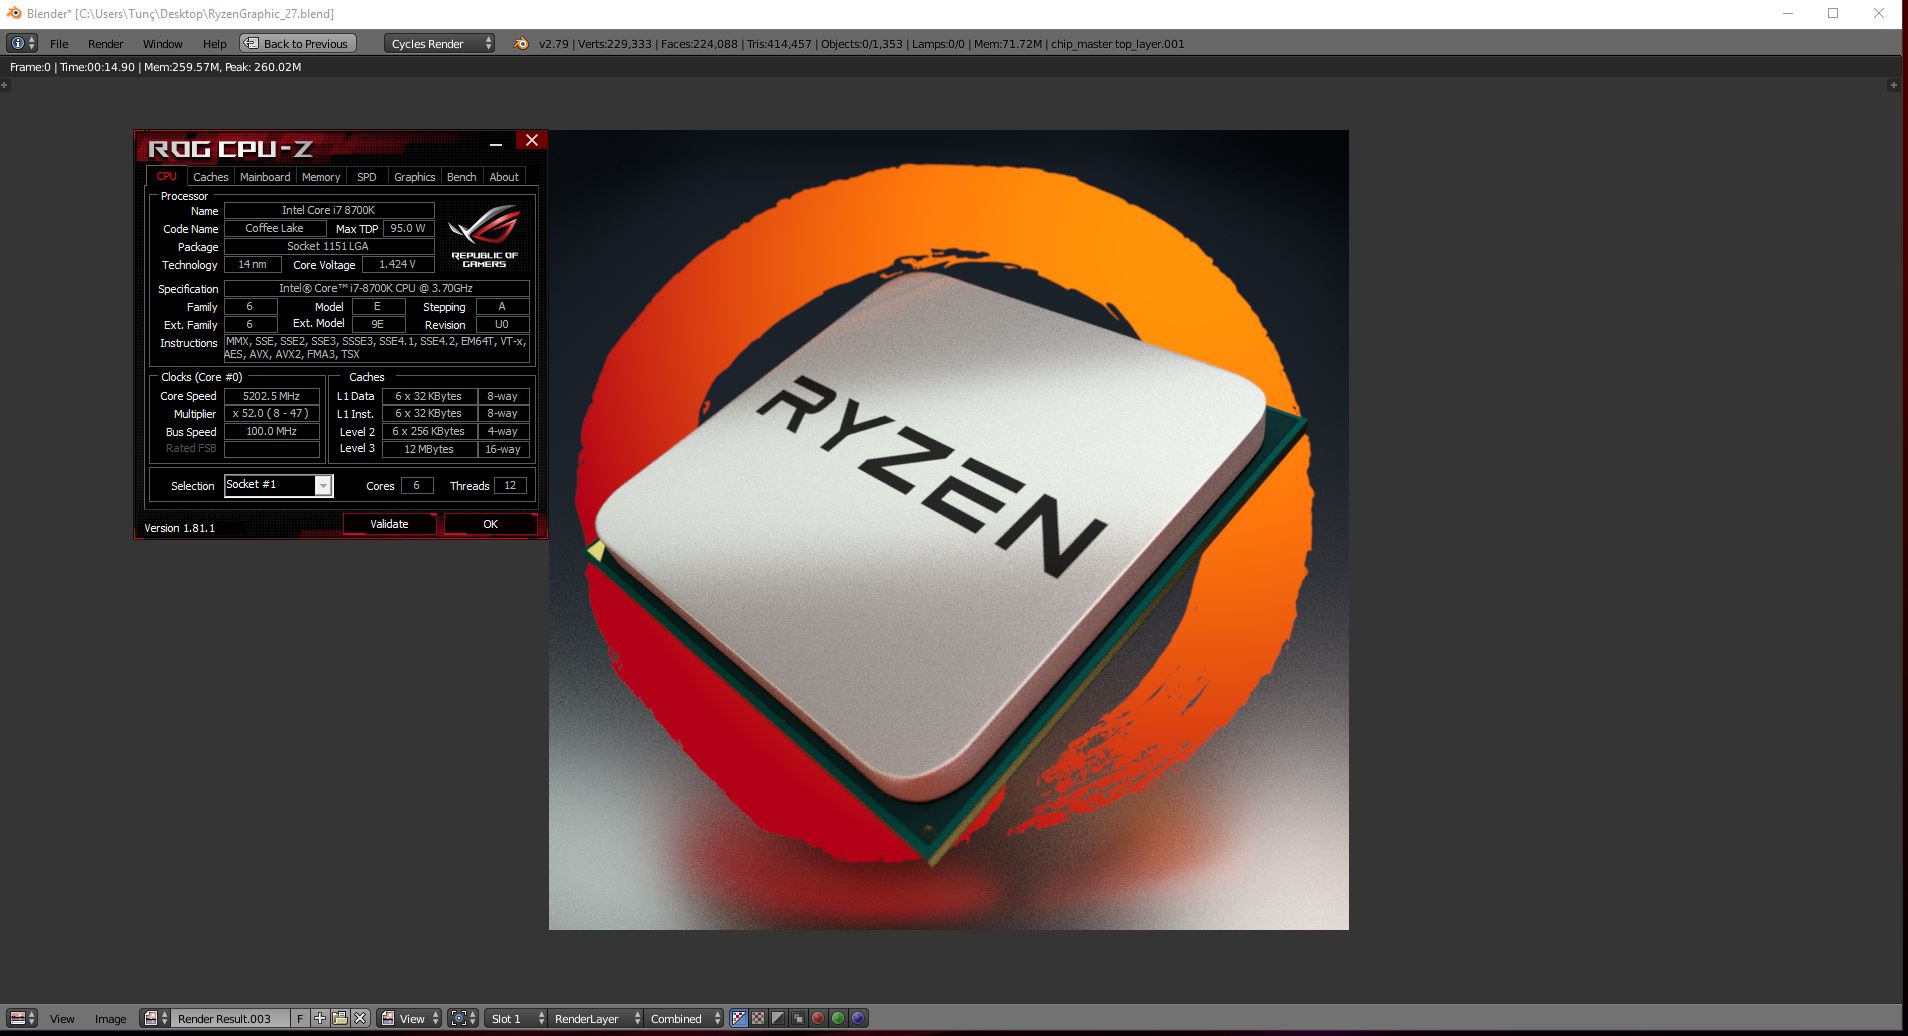Screen dimensions: 1908x1036
Task: Unlink the image with X icon
Action: [x=360, y=1018]
